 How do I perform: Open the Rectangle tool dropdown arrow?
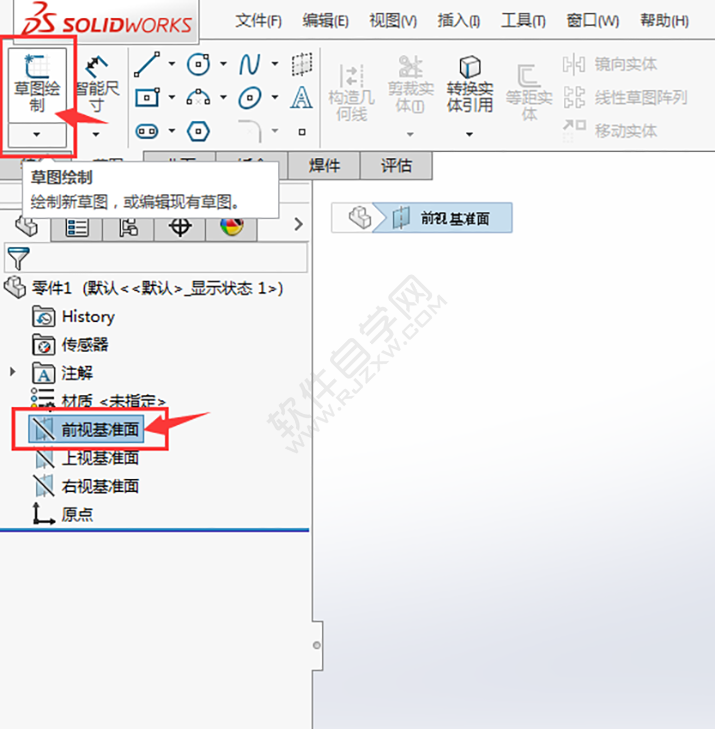(x=172, y=97)
